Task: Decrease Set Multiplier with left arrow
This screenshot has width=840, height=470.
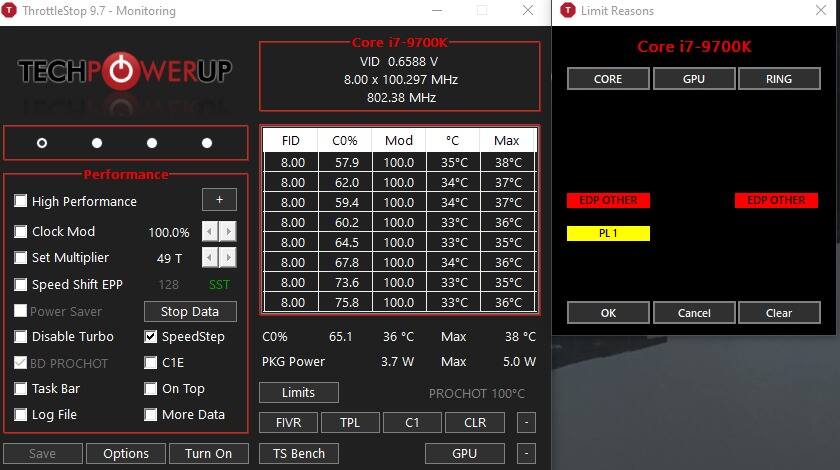Action: tap(210, 258)
